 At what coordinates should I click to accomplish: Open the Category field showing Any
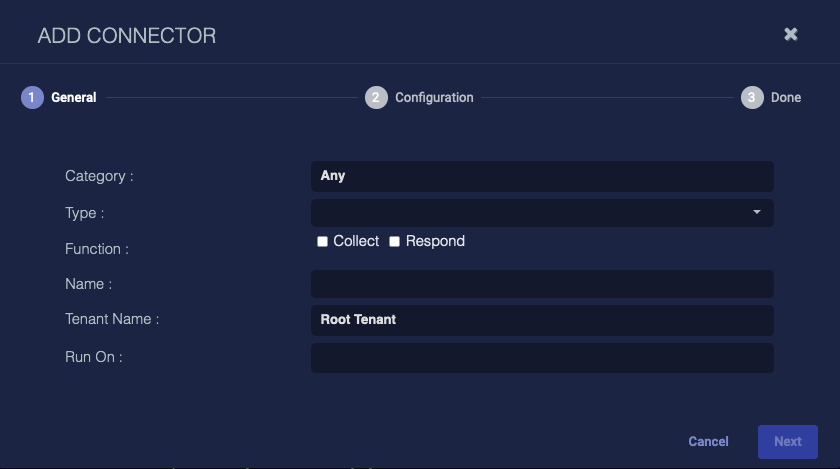(x=542, y=176)
